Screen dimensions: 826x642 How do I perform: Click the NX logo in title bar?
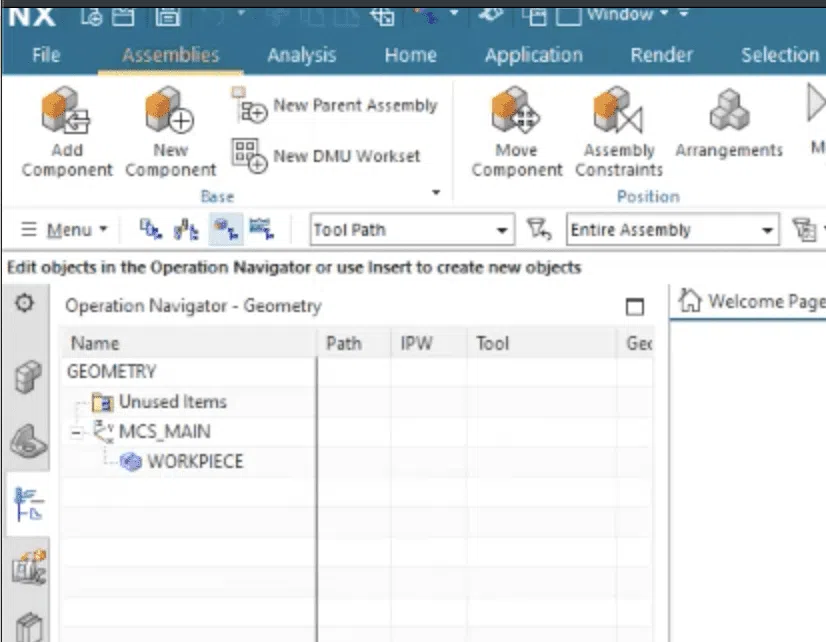[32, 17]
